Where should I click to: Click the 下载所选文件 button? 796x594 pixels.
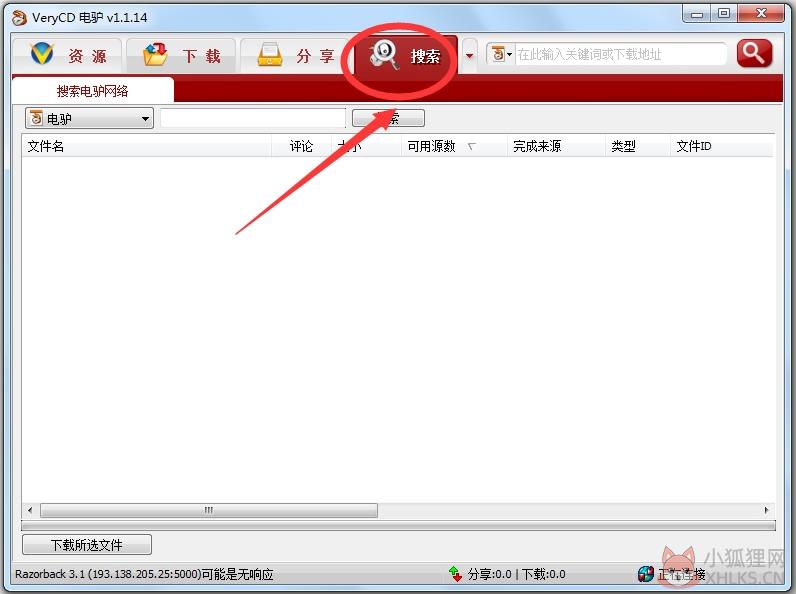[87, 545]
